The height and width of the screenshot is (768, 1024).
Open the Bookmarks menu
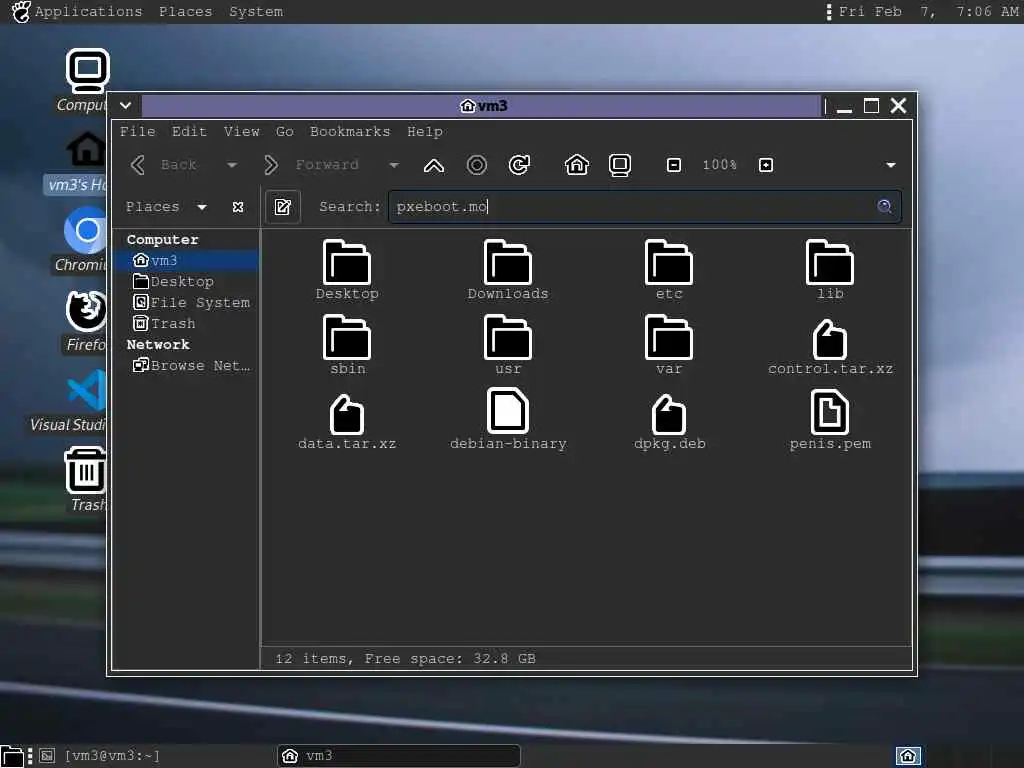coord(350,131)
